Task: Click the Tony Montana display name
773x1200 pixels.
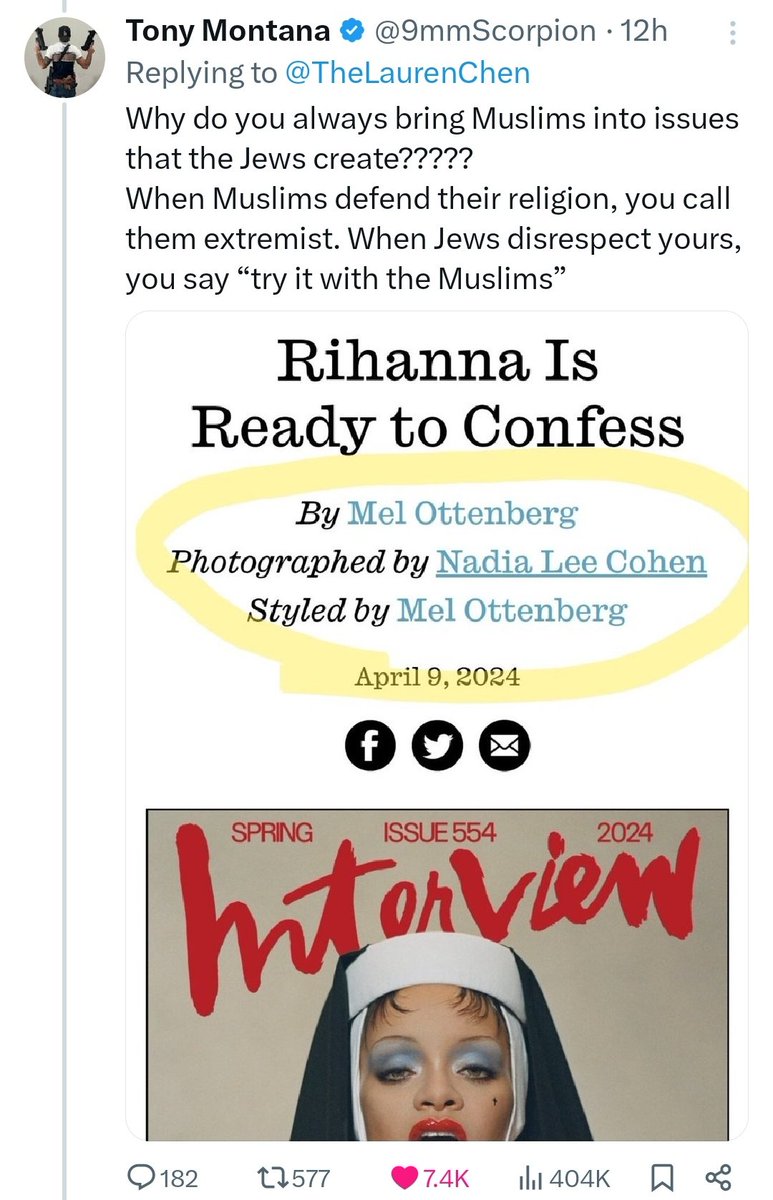Action: [x=227, y=31]
